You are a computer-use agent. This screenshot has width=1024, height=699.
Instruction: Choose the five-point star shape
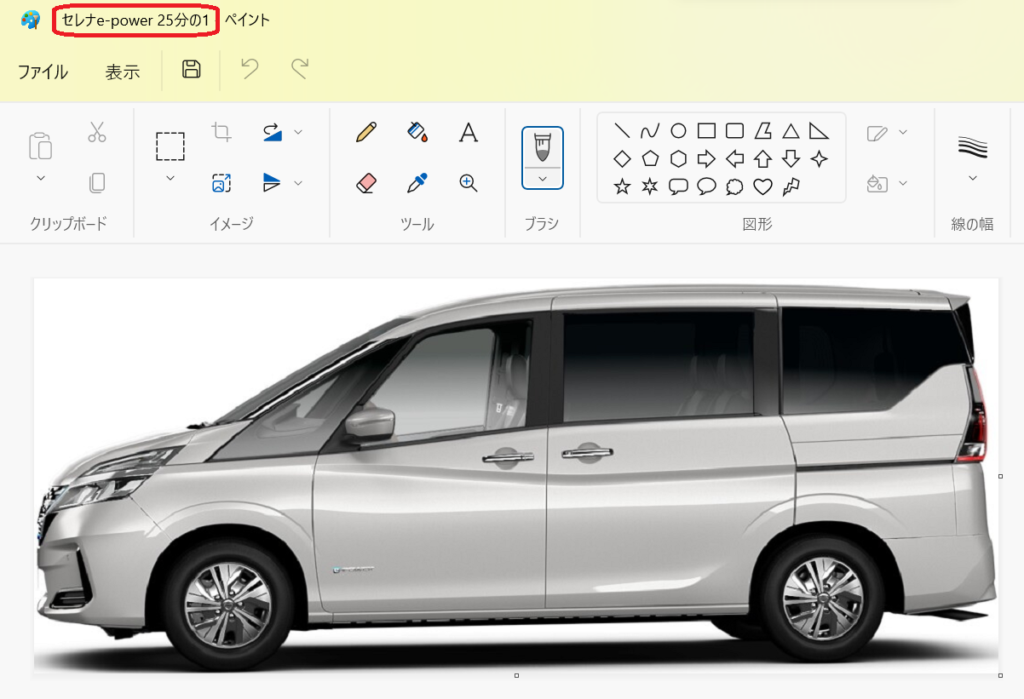[x=622, y=186]
